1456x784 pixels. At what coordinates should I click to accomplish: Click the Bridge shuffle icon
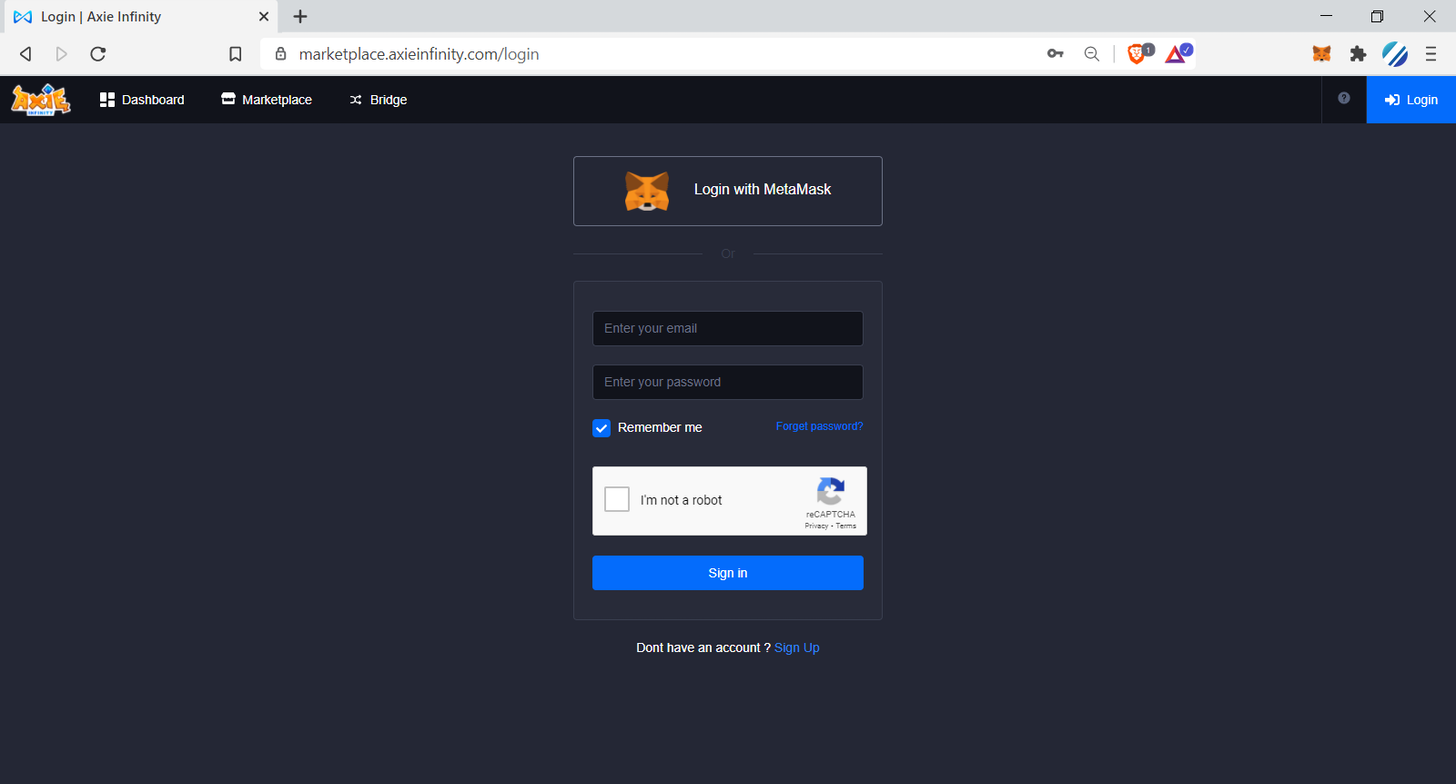coord(355,100)
